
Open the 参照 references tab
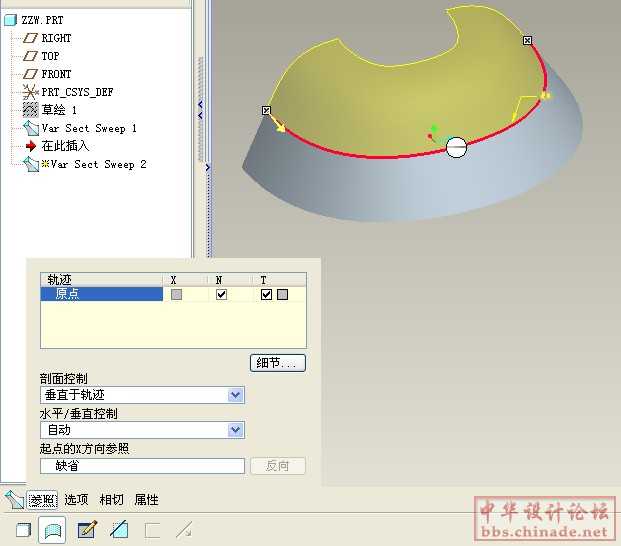point(42,500)
